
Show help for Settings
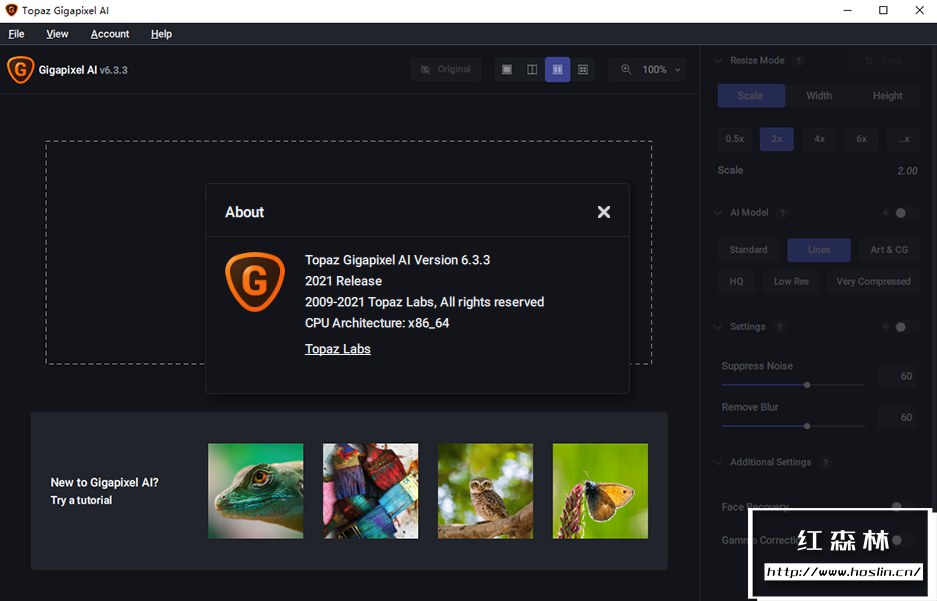coord(779,327)
